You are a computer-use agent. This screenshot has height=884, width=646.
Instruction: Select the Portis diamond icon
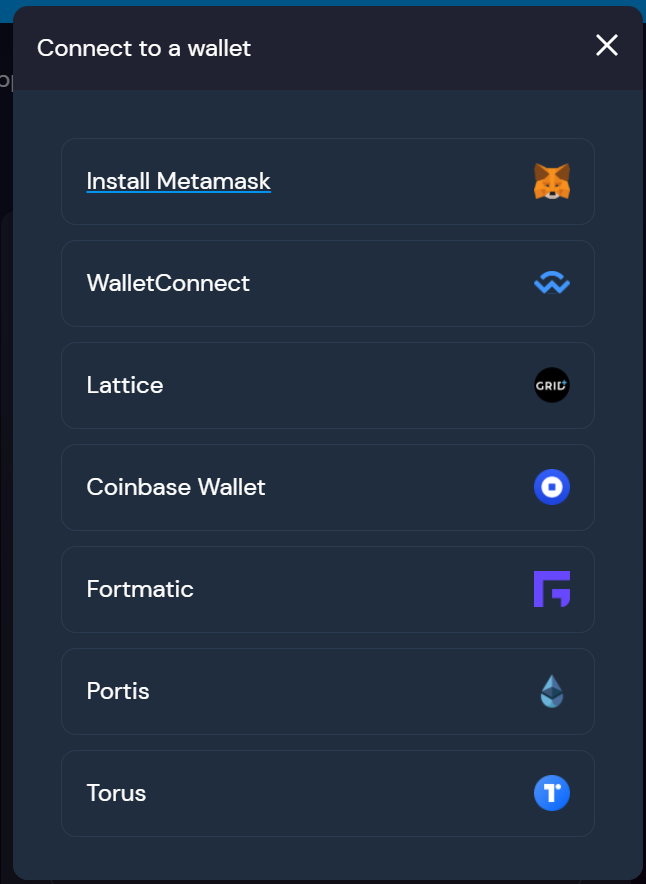point(552,691)
